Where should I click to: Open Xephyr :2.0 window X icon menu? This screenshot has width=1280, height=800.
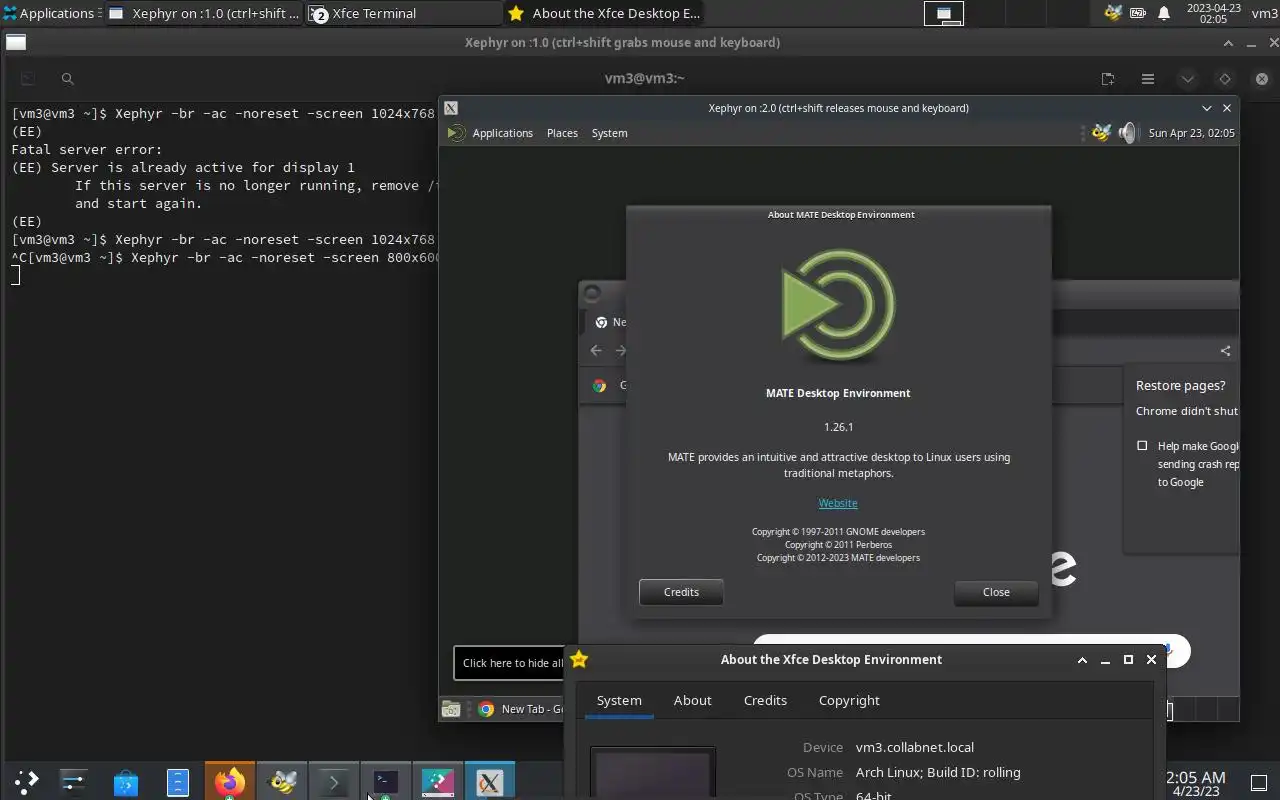(451, 108)
